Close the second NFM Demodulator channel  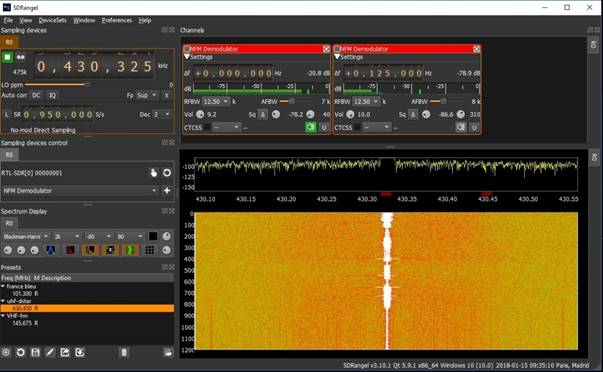tap(476, 49)
